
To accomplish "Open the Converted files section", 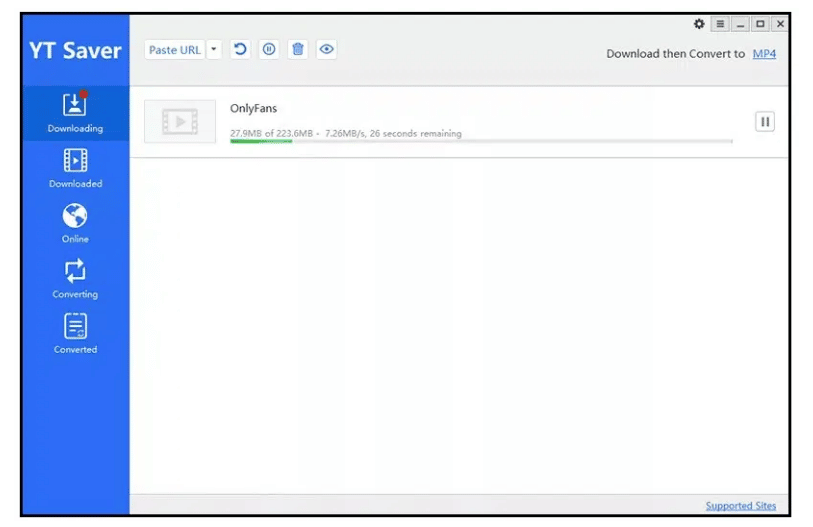I will click(x=76, y=334).
